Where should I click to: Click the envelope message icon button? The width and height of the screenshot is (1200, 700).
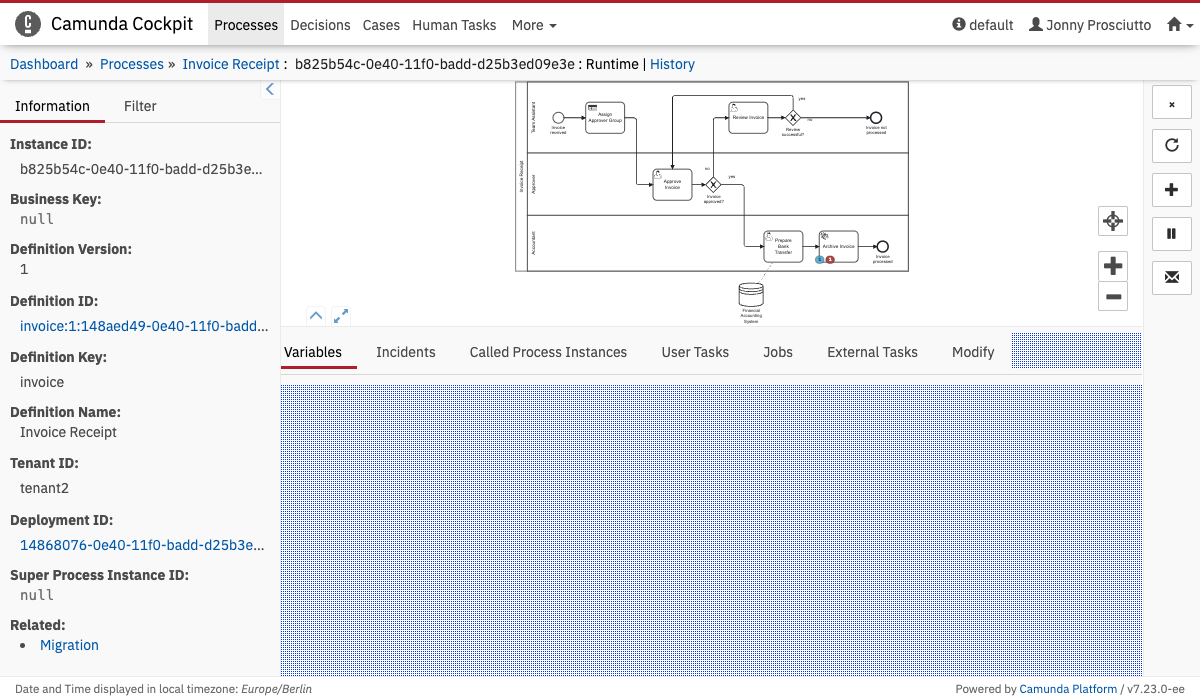(1171, 277)
